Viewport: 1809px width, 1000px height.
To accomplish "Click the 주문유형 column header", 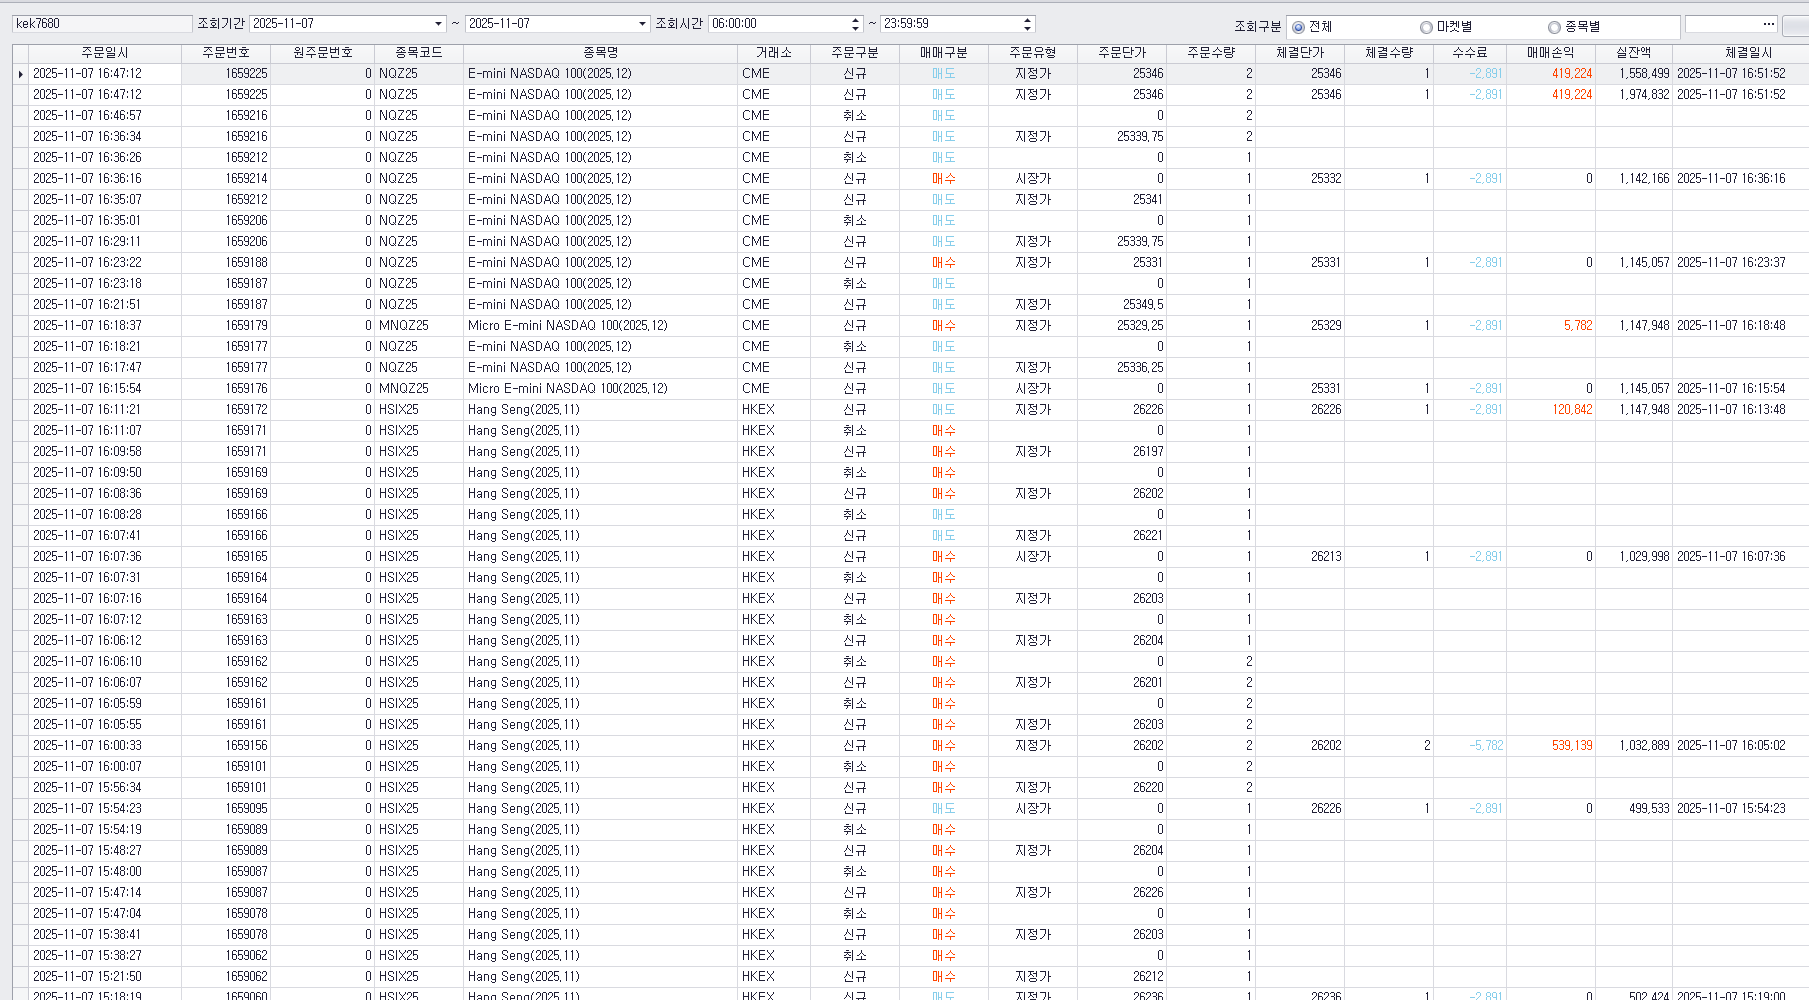I will tap(1033, 53).
